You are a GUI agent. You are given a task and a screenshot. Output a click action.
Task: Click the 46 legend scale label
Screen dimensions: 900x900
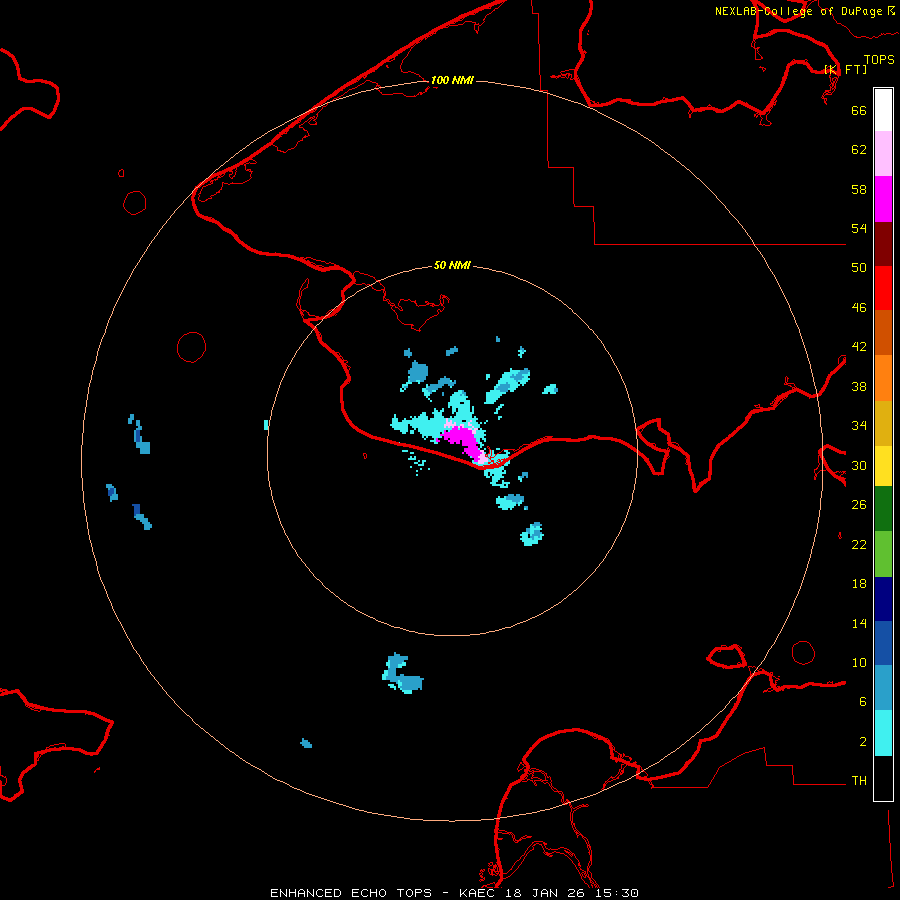[x=859, y=308]
